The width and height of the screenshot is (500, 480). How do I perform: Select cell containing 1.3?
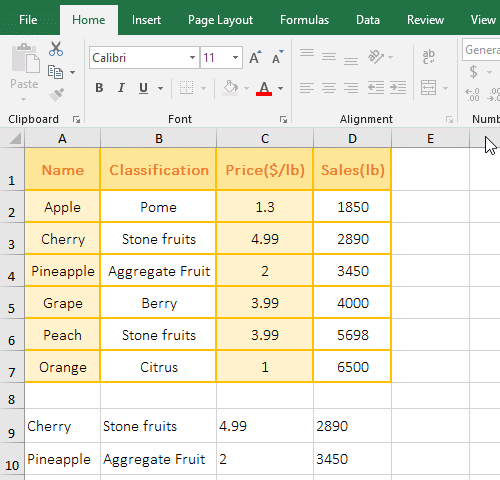tap(265, 207)
